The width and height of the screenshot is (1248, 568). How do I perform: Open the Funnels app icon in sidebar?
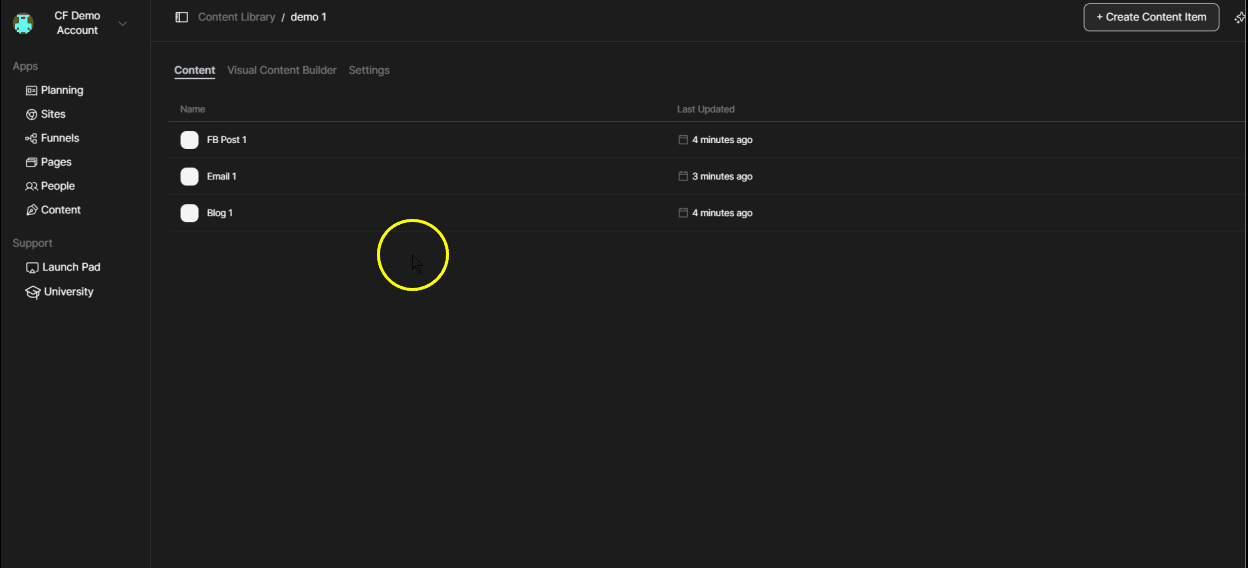[x=31, y=138]
